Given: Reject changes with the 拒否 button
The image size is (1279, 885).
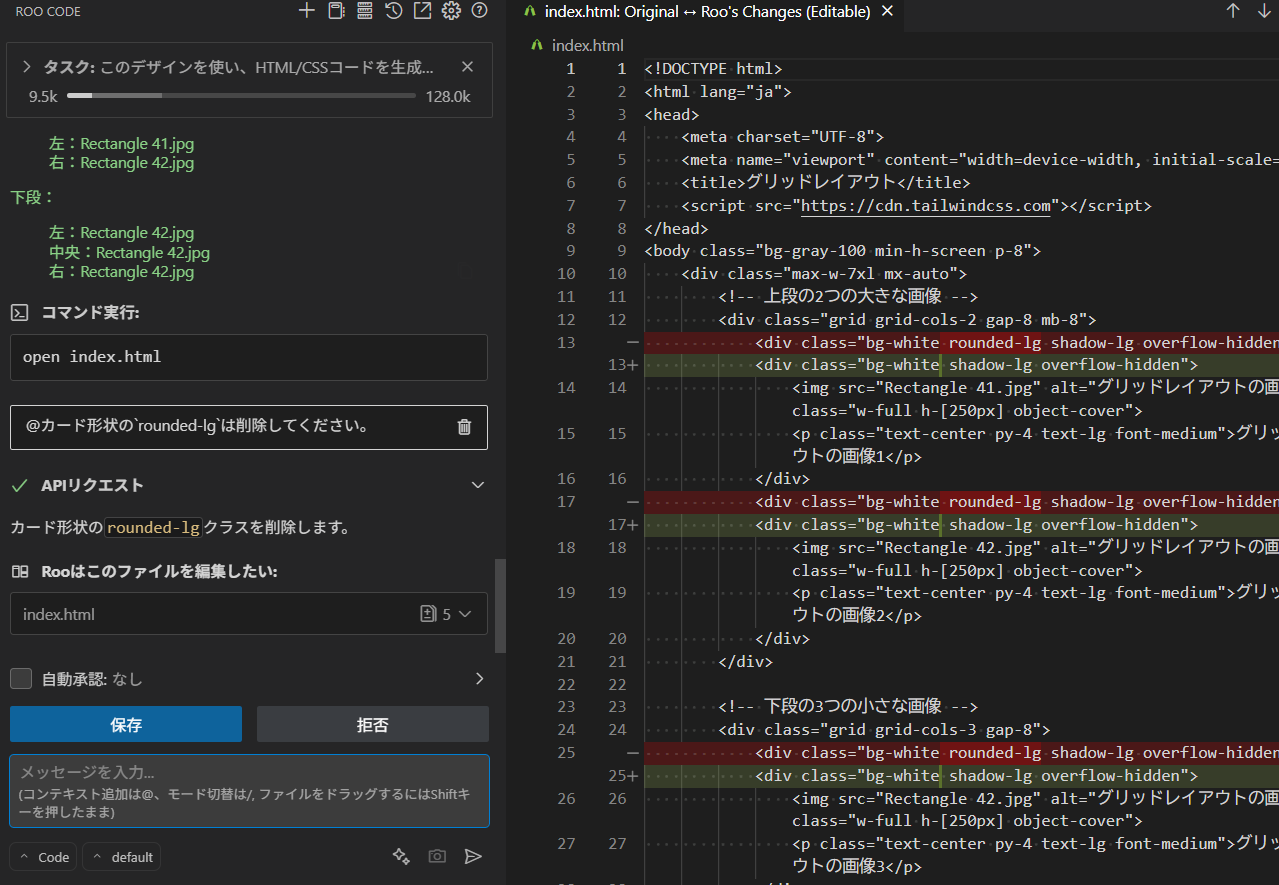Looking at the screenshot, I should click(x=372, y=724).
